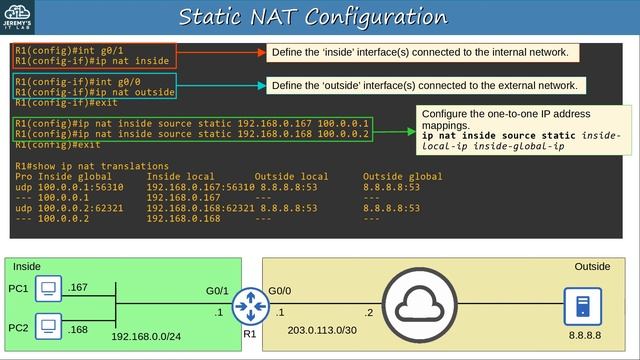Click the 'Inside local' column header
Screen dimensions: 640x360
tap(180, 176)
